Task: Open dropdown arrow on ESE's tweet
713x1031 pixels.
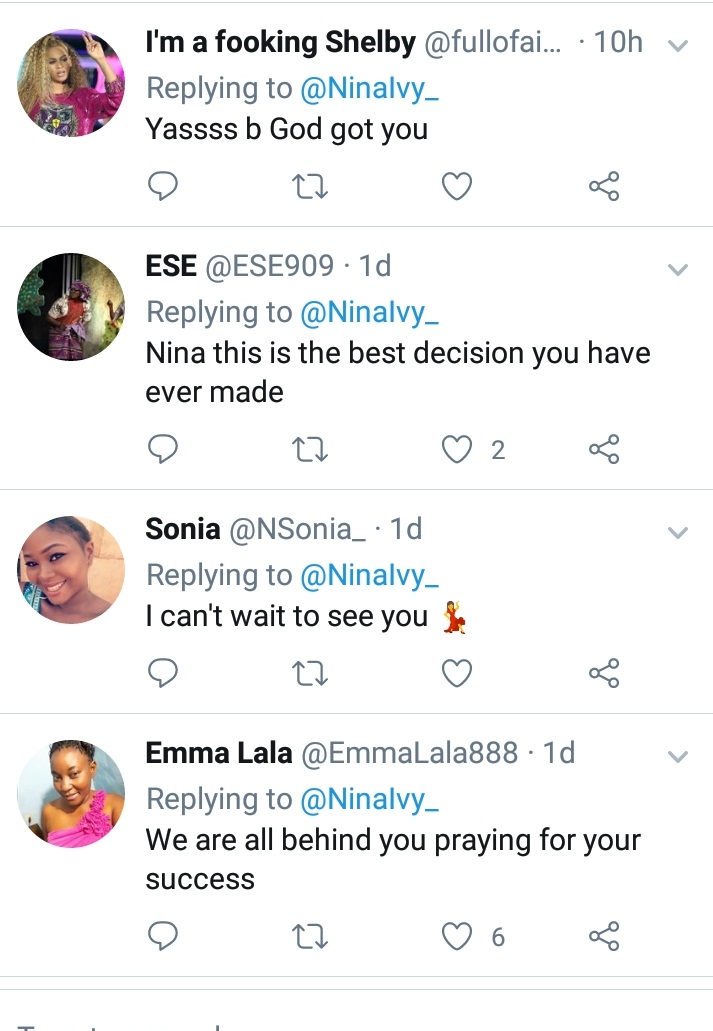Action: [678, 269]
